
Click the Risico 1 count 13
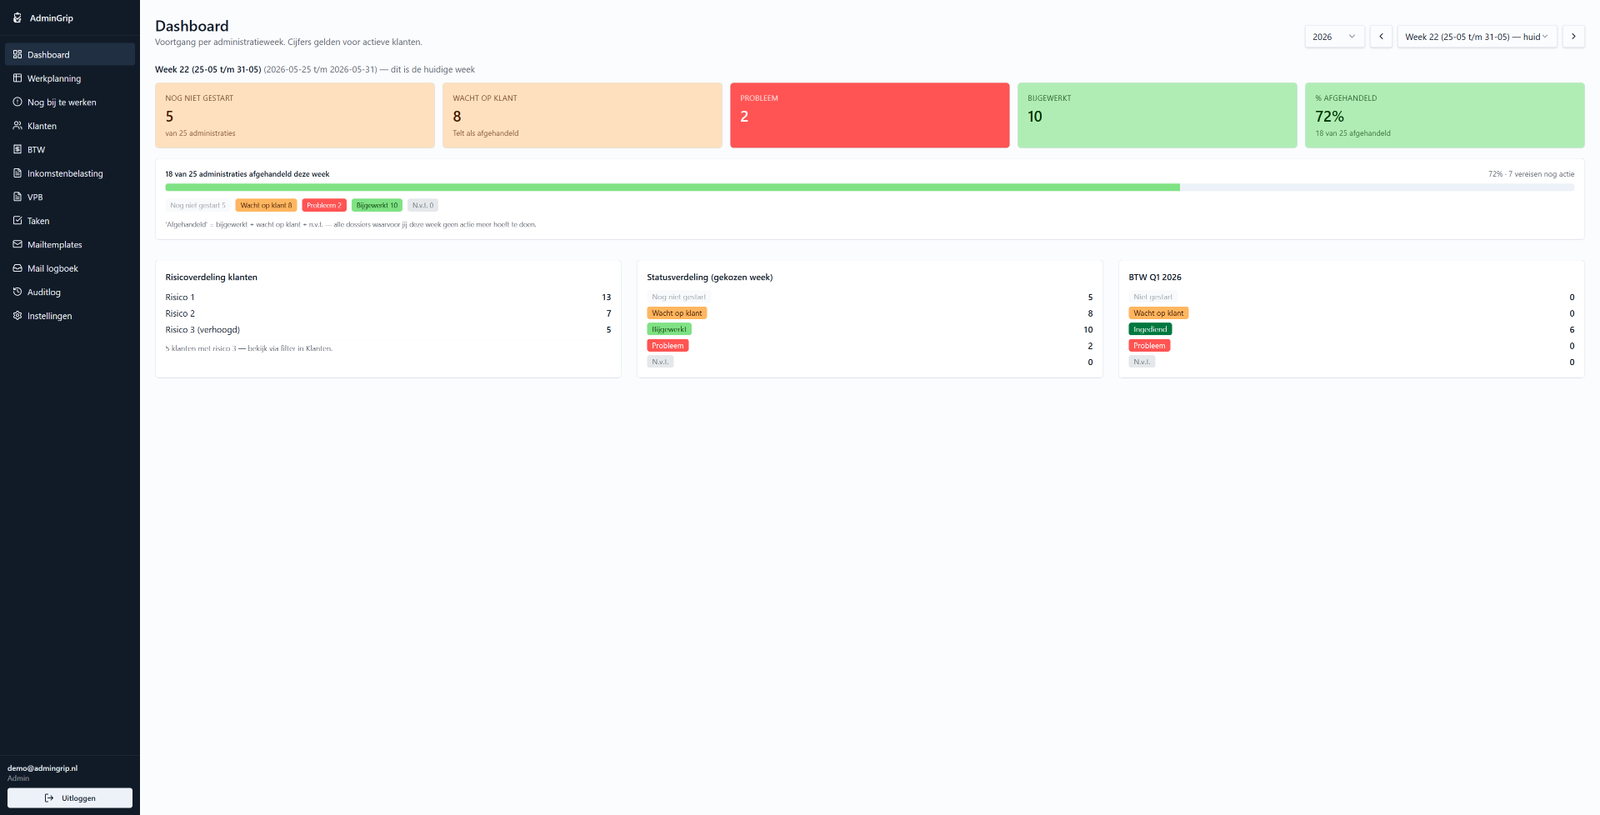[x=606, y=297]
